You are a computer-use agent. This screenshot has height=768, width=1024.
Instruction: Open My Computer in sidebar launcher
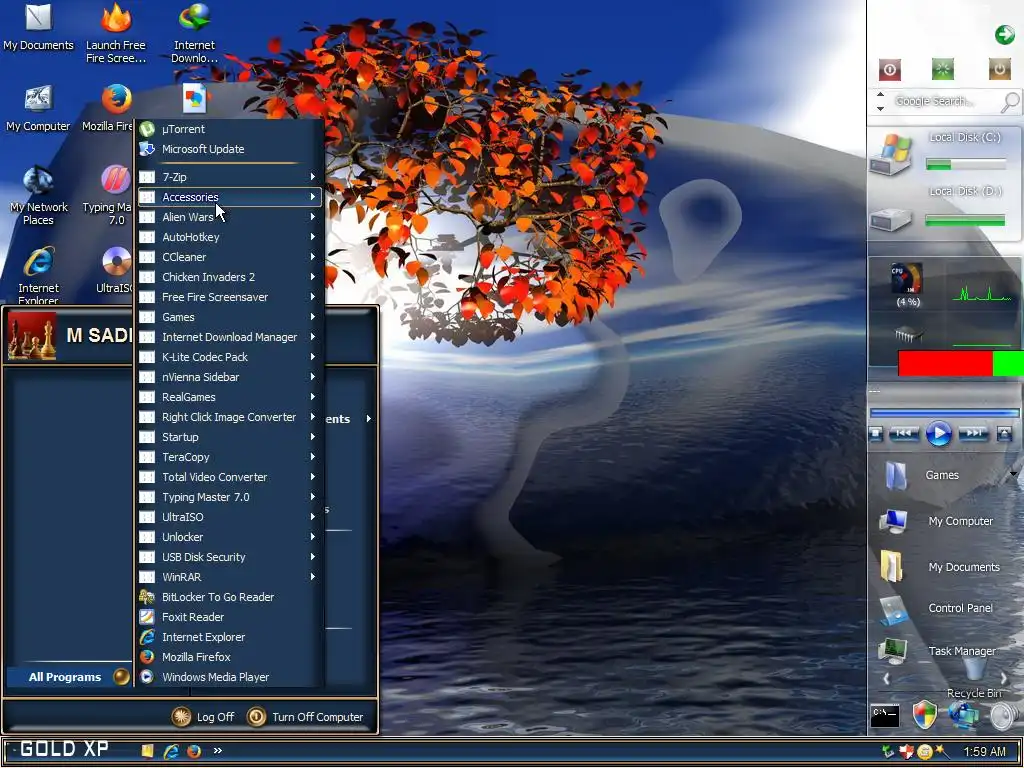(936, 521)
